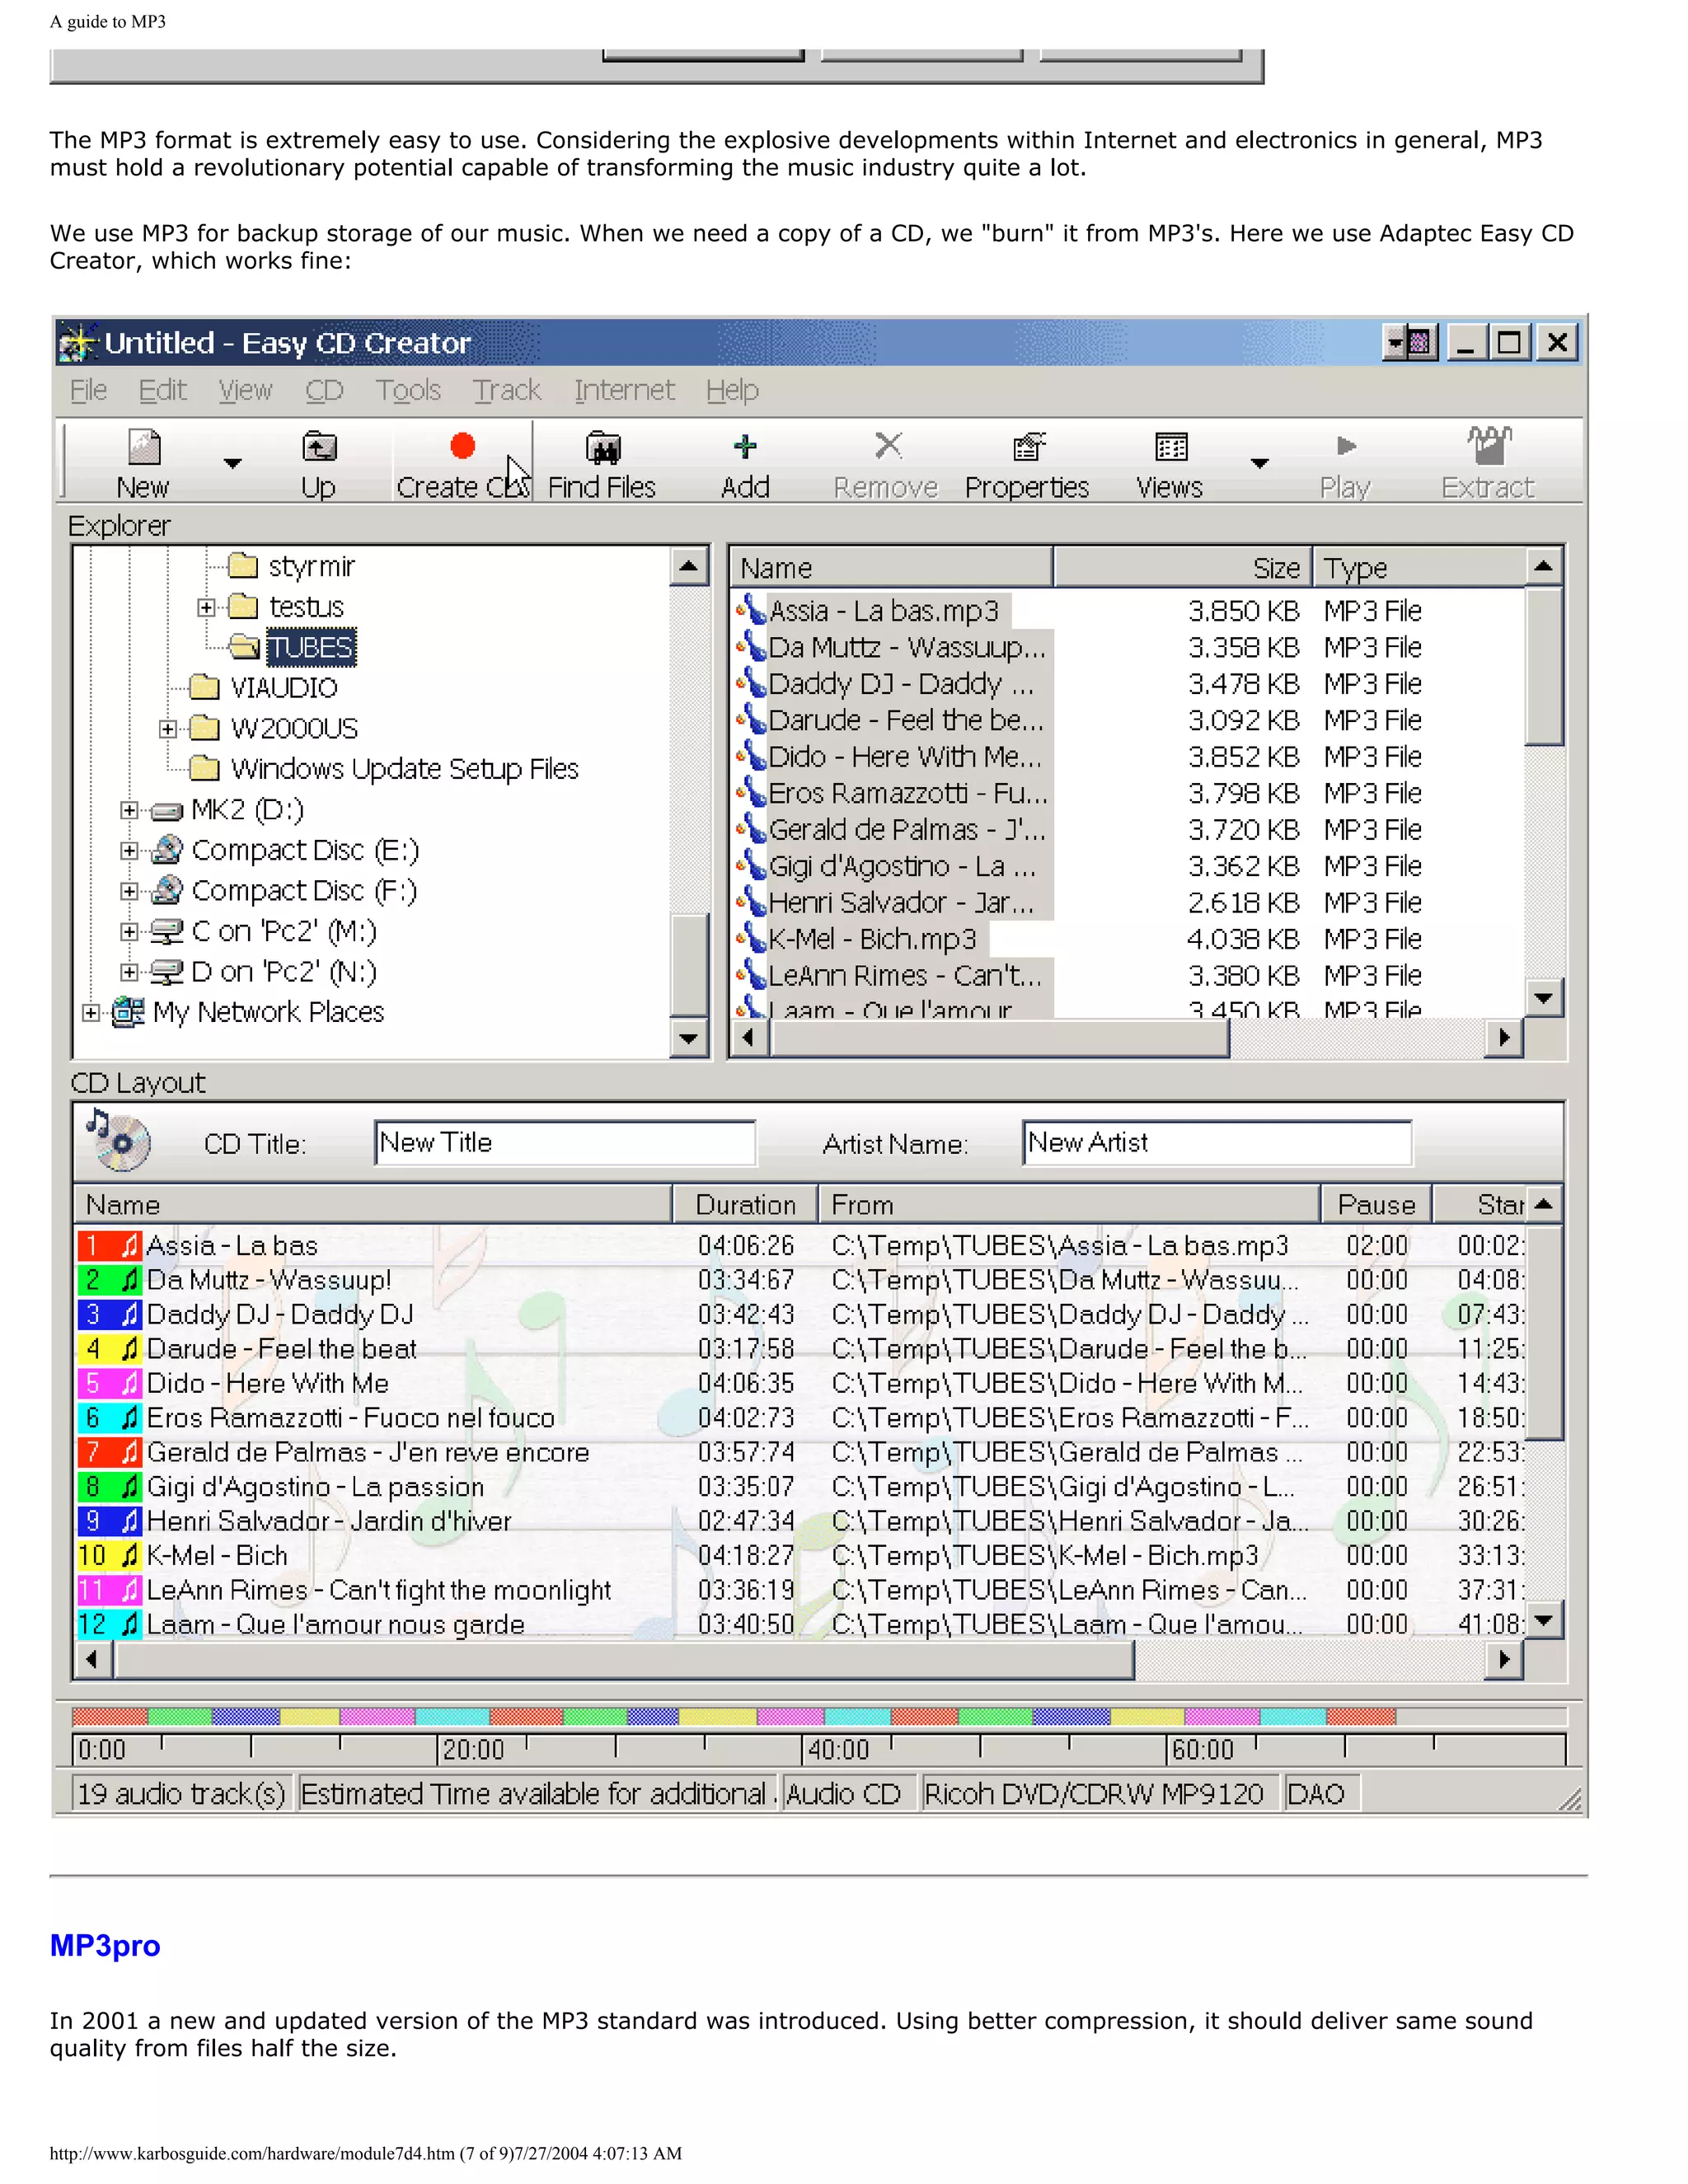
Task: Select Windows Update Setup Files folder
Action: coord(405,769)
